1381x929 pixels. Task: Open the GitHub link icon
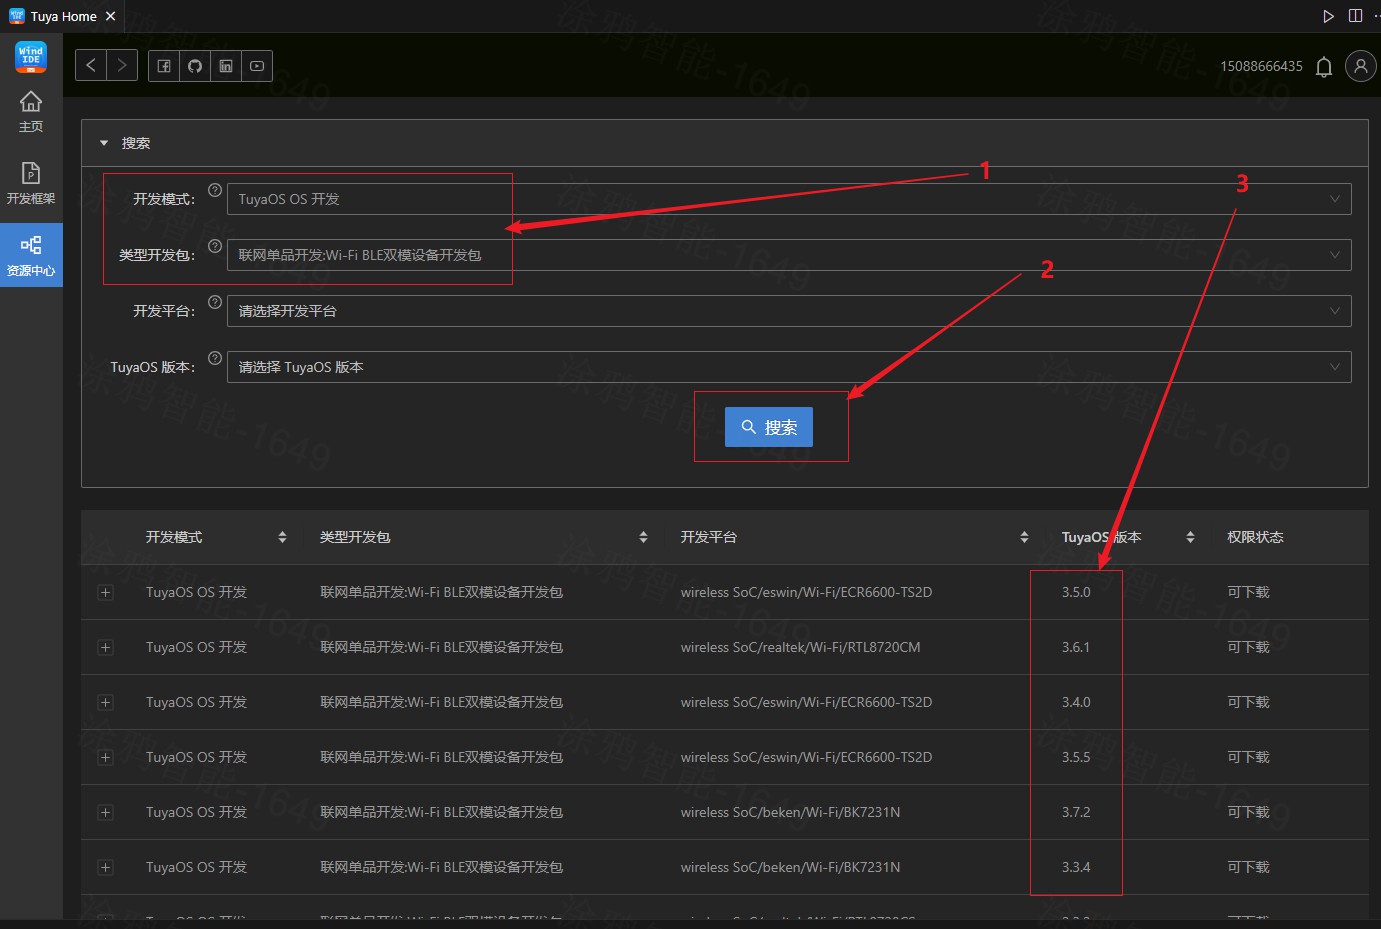tap(195, 66)
